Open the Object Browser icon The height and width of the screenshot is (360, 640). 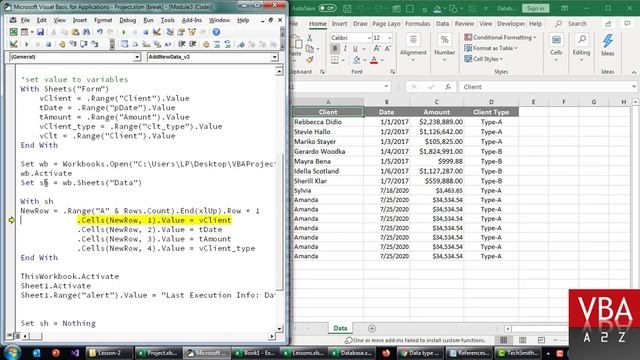[192, 32]
